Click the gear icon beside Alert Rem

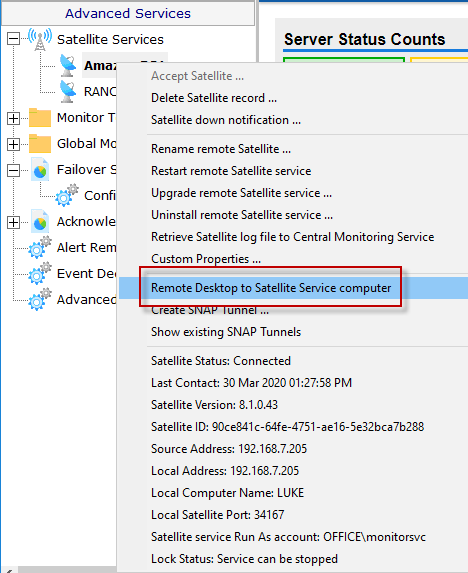coord(40,247)
